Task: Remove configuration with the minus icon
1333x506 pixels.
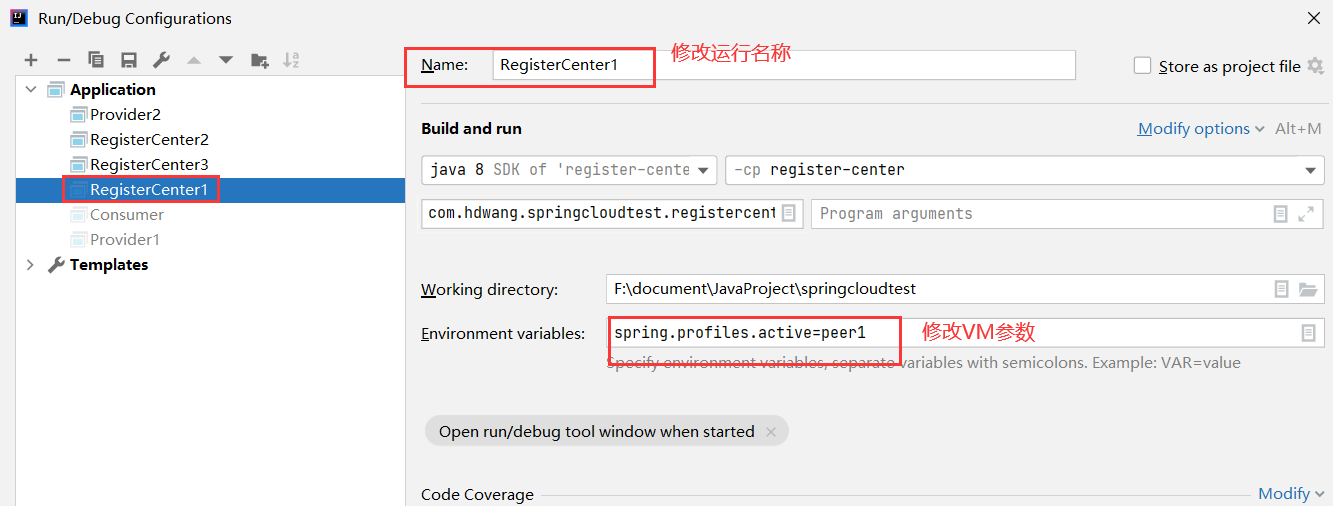Action: 63,60
